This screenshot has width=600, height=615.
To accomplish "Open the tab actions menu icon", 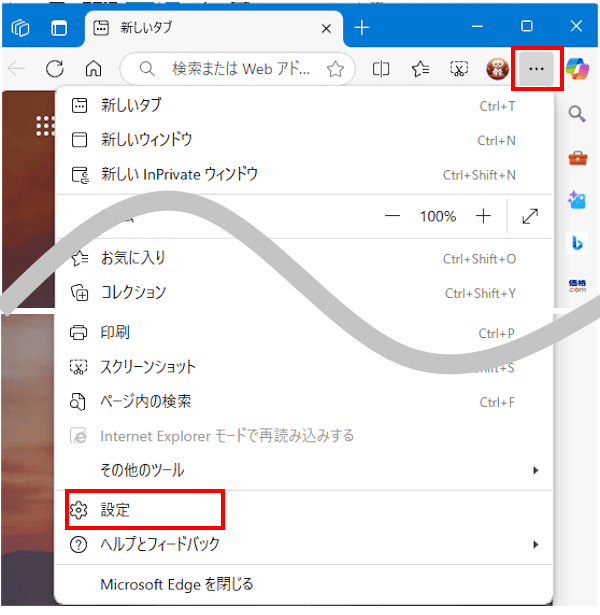I will click(59, 28).
